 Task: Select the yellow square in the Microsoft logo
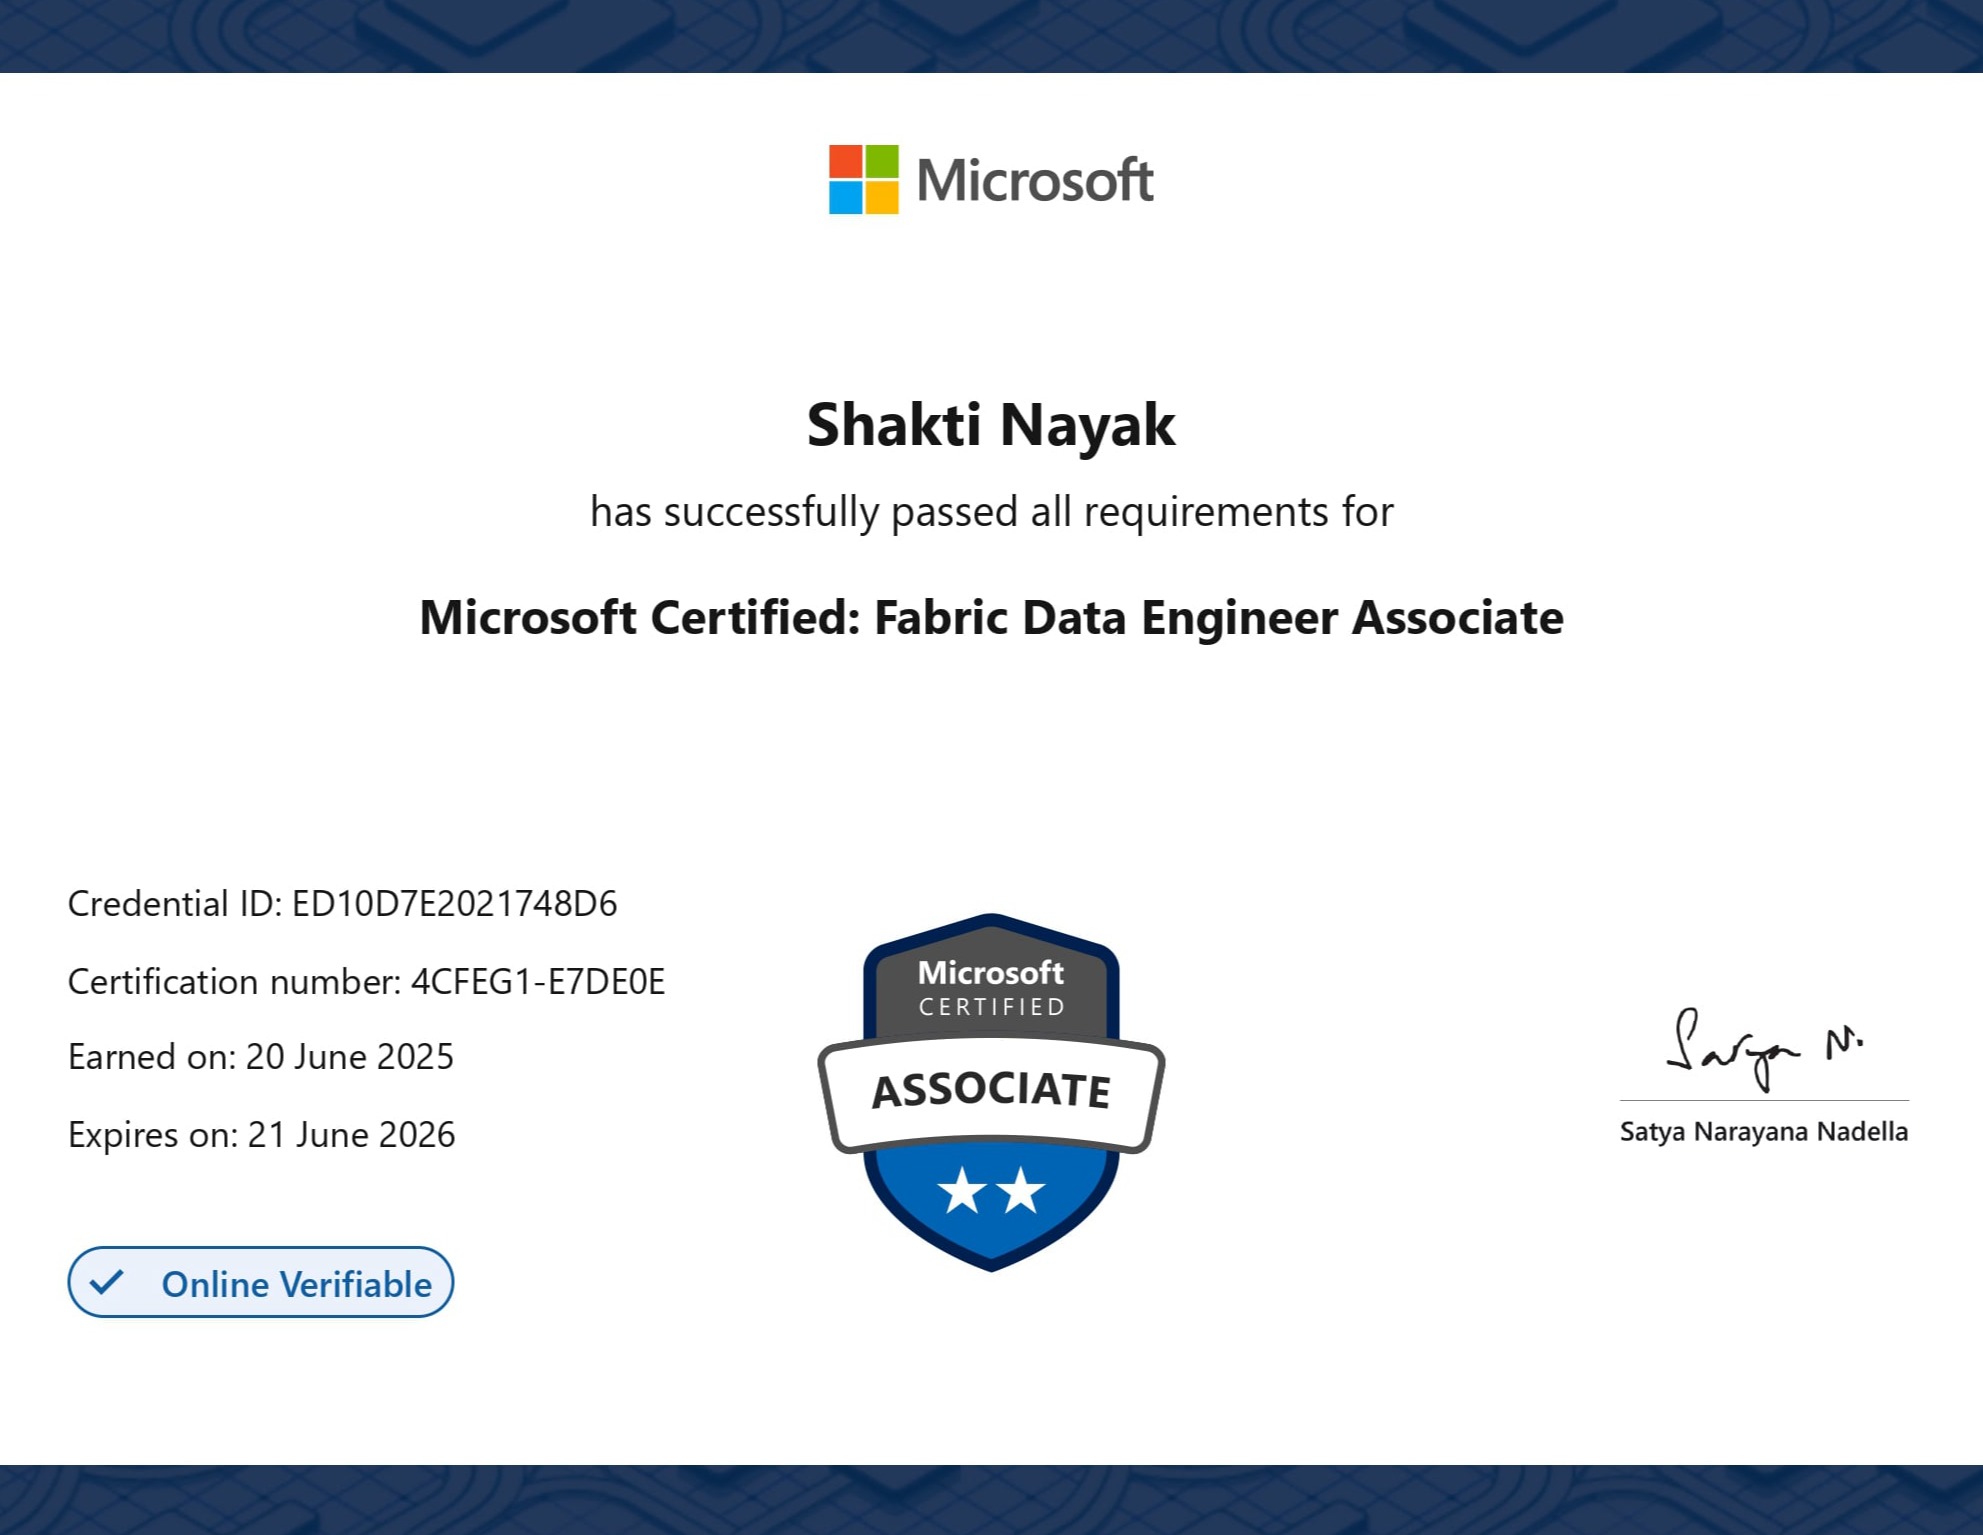884,199
